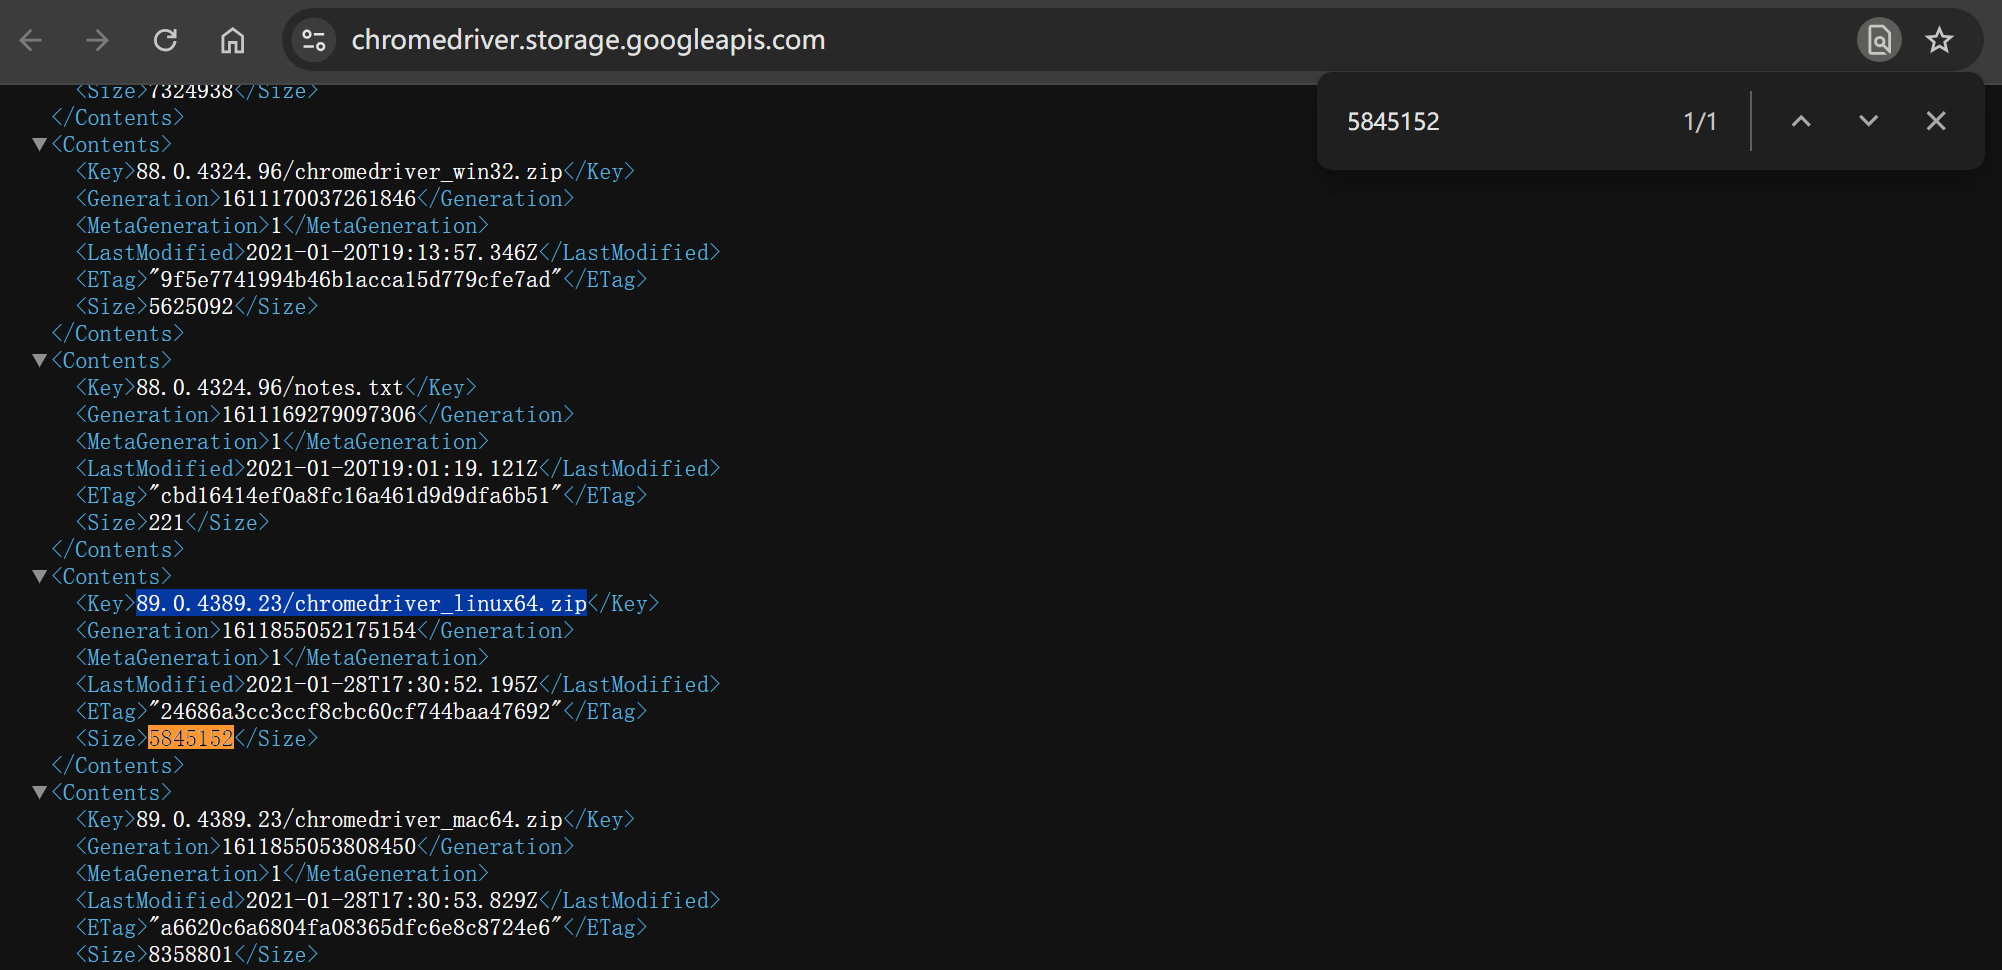
Task: Collapse the Contents node for chromedriver_linux64.zip
Action: pyautogui.click(x=40, y=577)
